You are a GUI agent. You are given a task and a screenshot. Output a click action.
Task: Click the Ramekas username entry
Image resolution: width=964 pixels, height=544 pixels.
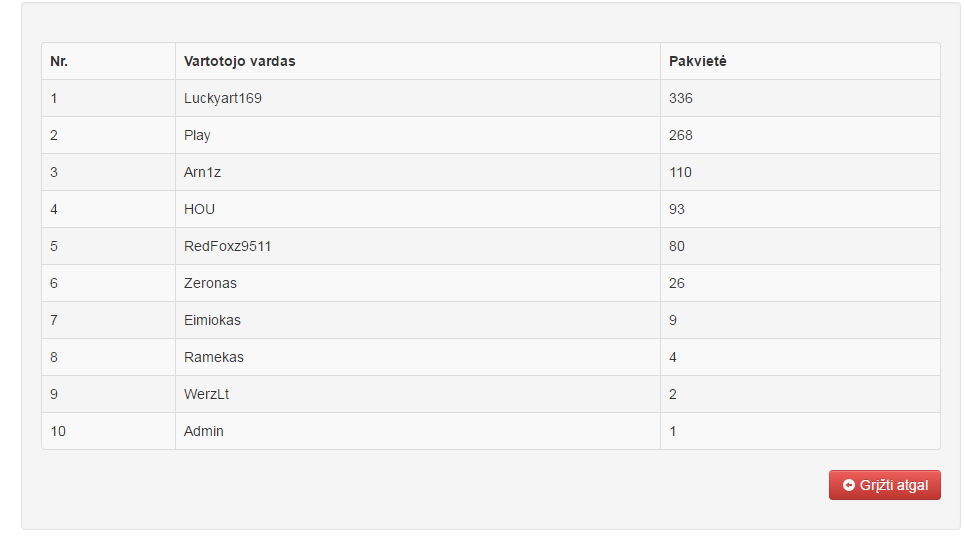[x=214, y=357]
